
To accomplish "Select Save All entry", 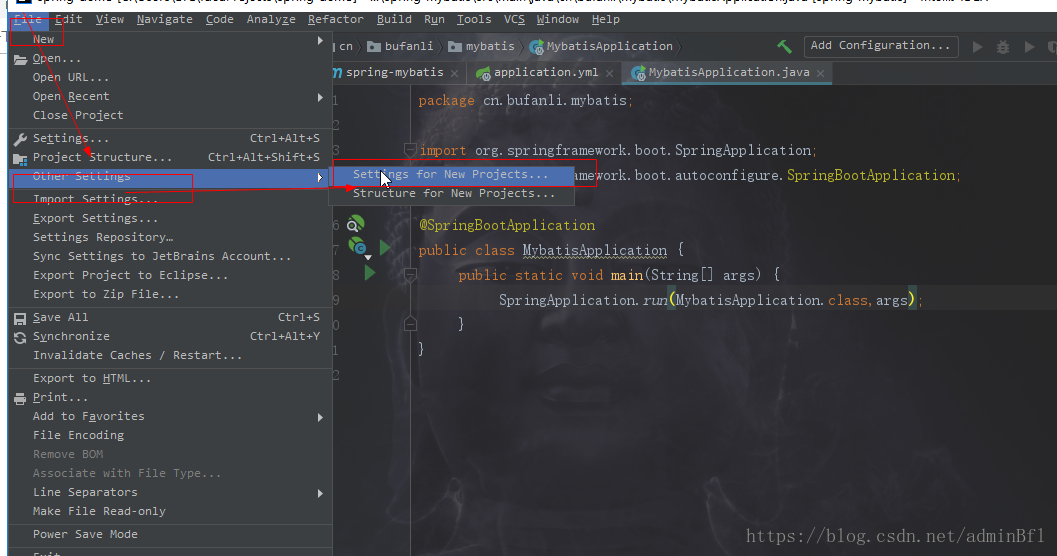I will (x=170, y=317).
